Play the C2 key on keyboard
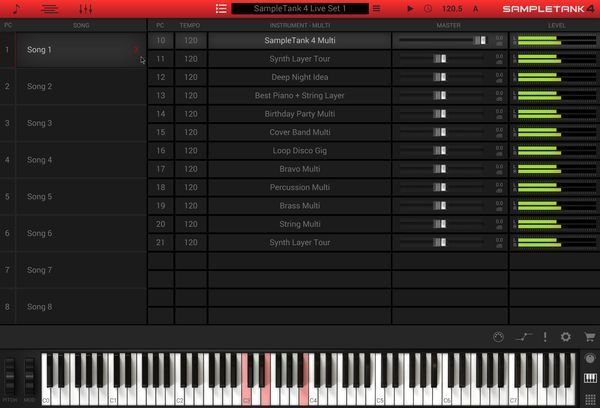 (x=180, y=396)
